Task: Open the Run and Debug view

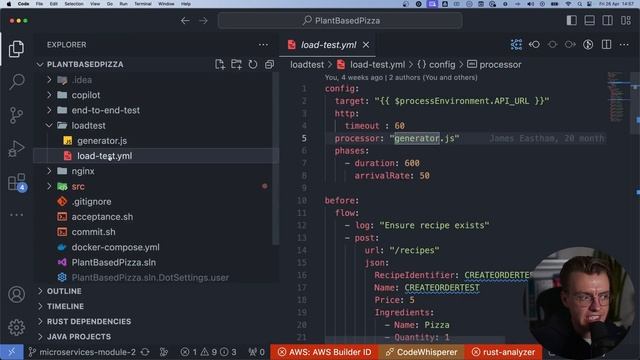Action: coord(16,148)
